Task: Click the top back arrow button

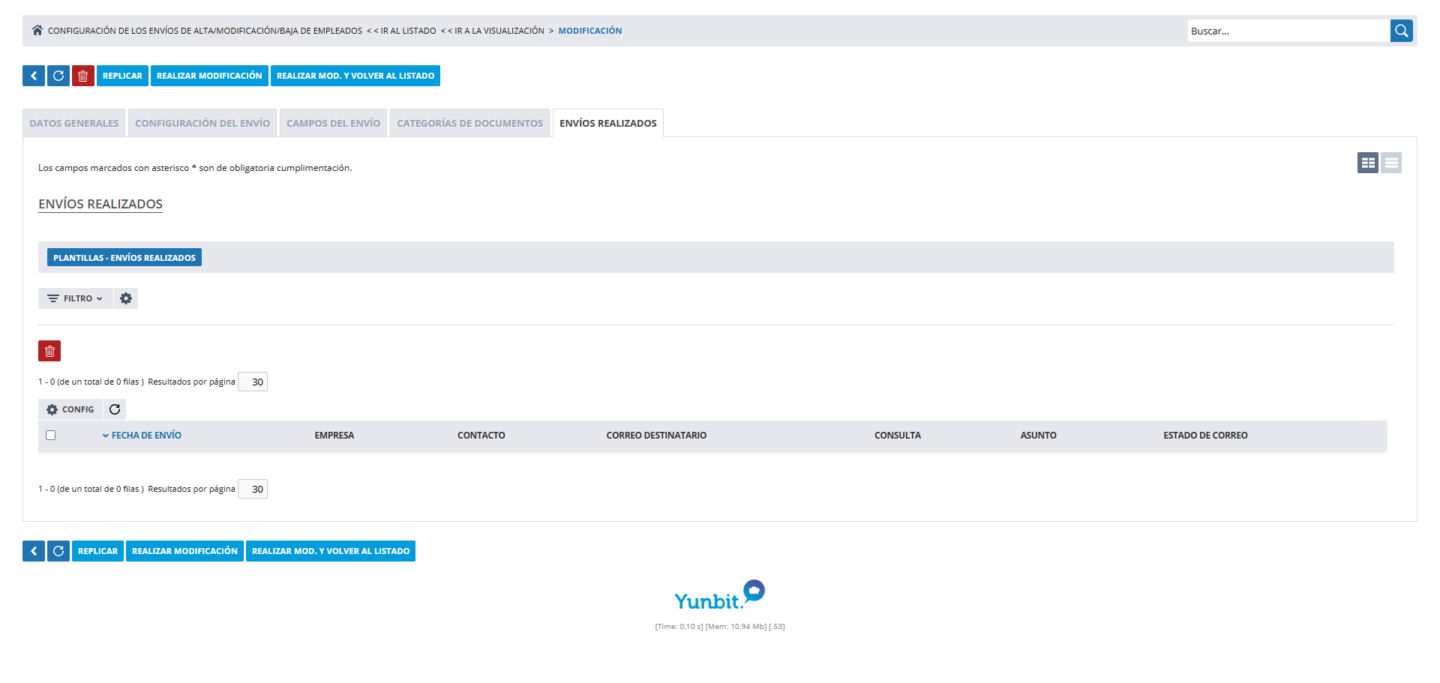Action: (33, 76)
